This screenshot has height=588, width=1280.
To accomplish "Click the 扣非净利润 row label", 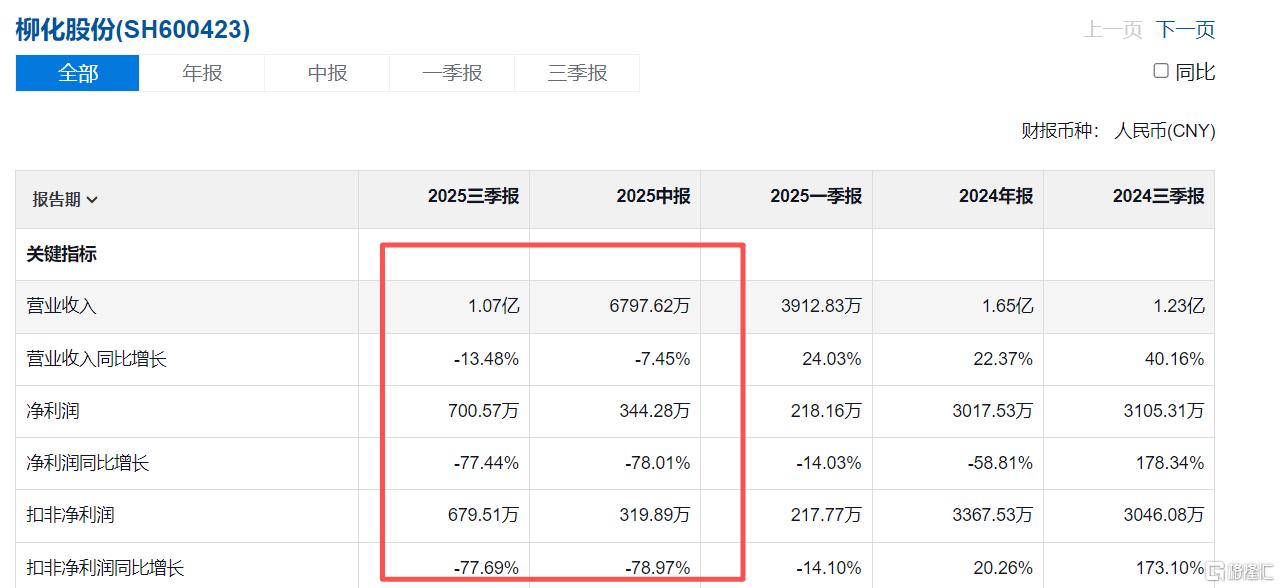I will tap(70, 515).
